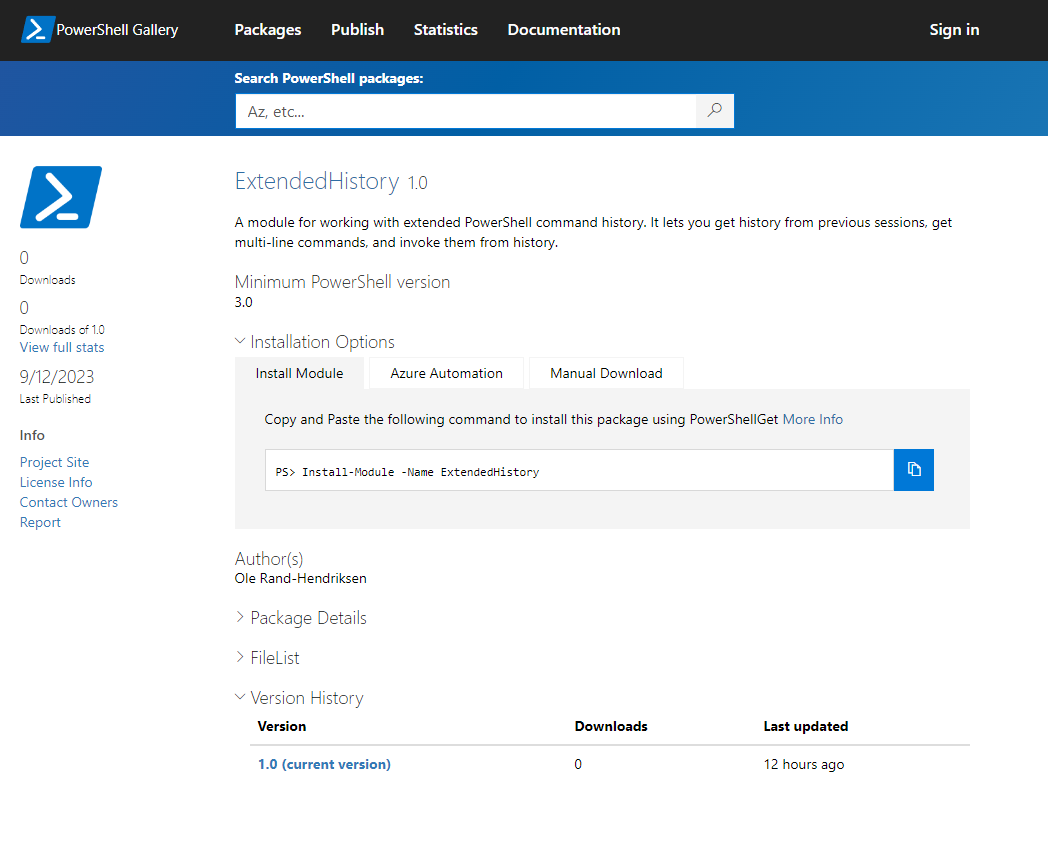Switch to the Manual Download tab

pyautogui.click(x=606, y=374)
